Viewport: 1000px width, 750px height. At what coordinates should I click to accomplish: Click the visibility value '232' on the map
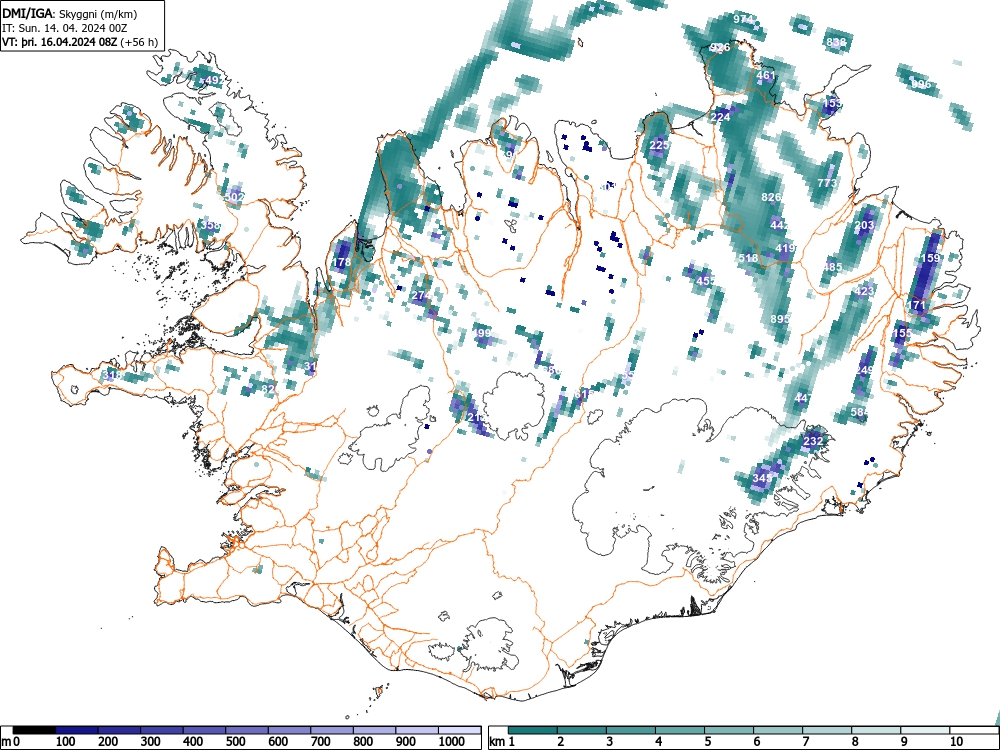813,441
